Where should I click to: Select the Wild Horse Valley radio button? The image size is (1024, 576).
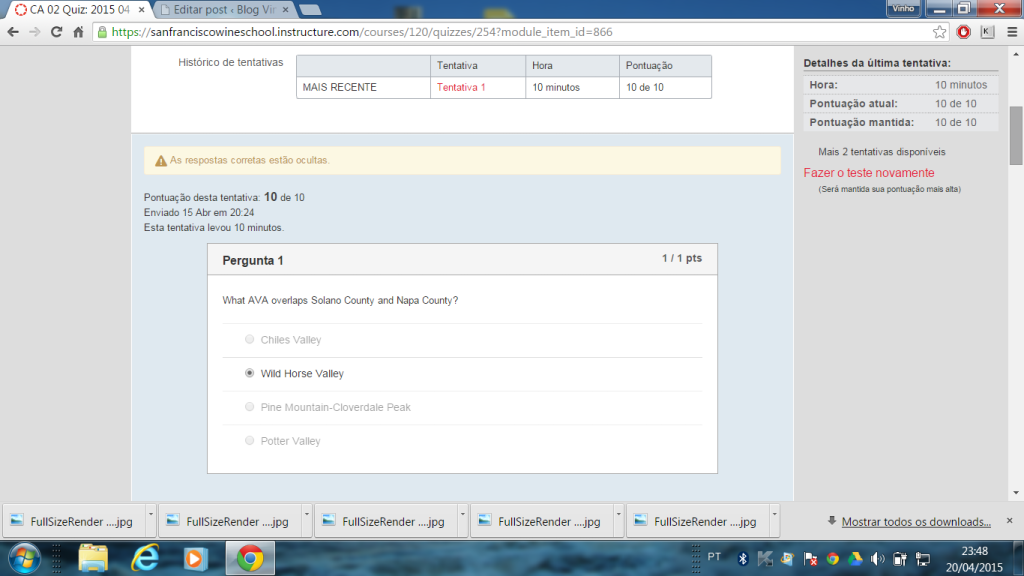(250, 373)
